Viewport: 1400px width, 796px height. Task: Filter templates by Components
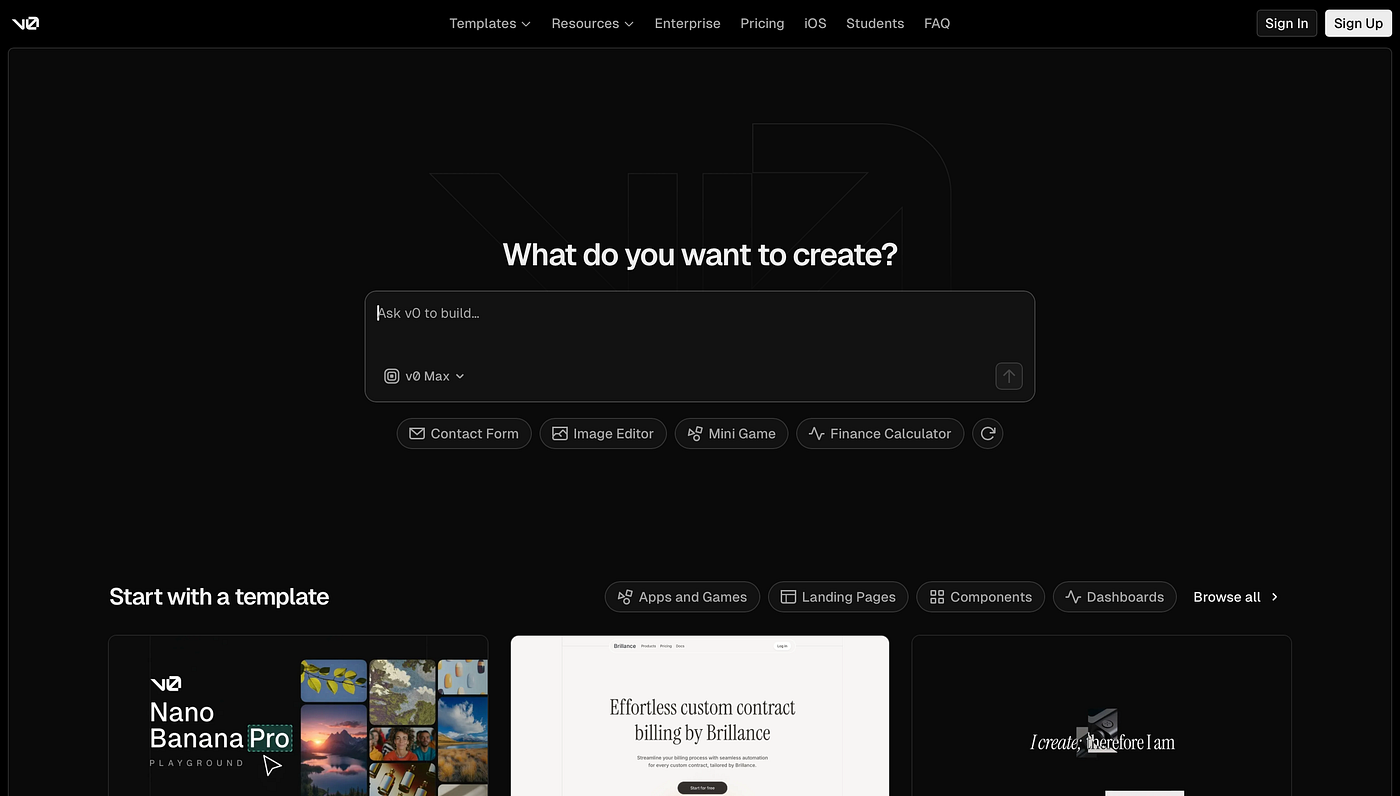(x=981, y=597)
